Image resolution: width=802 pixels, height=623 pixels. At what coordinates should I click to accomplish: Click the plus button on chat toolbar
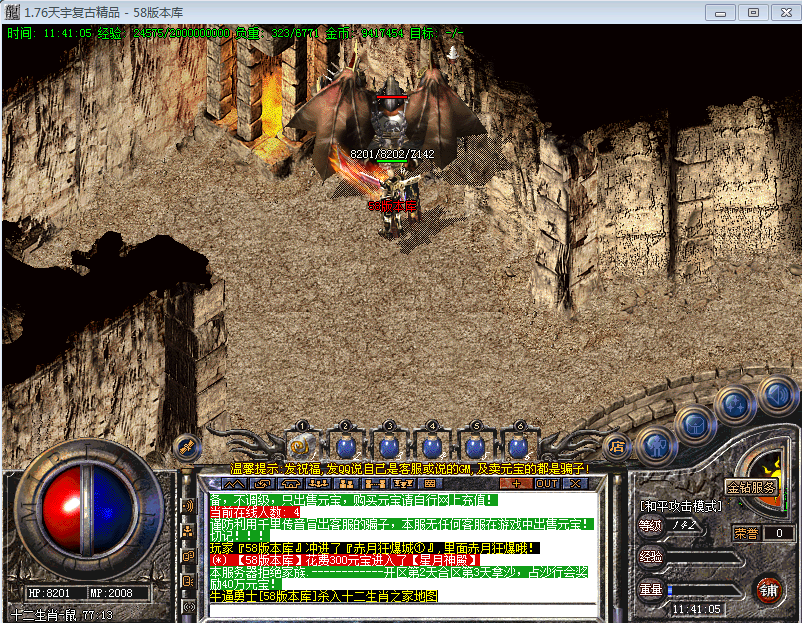(517, 483)
